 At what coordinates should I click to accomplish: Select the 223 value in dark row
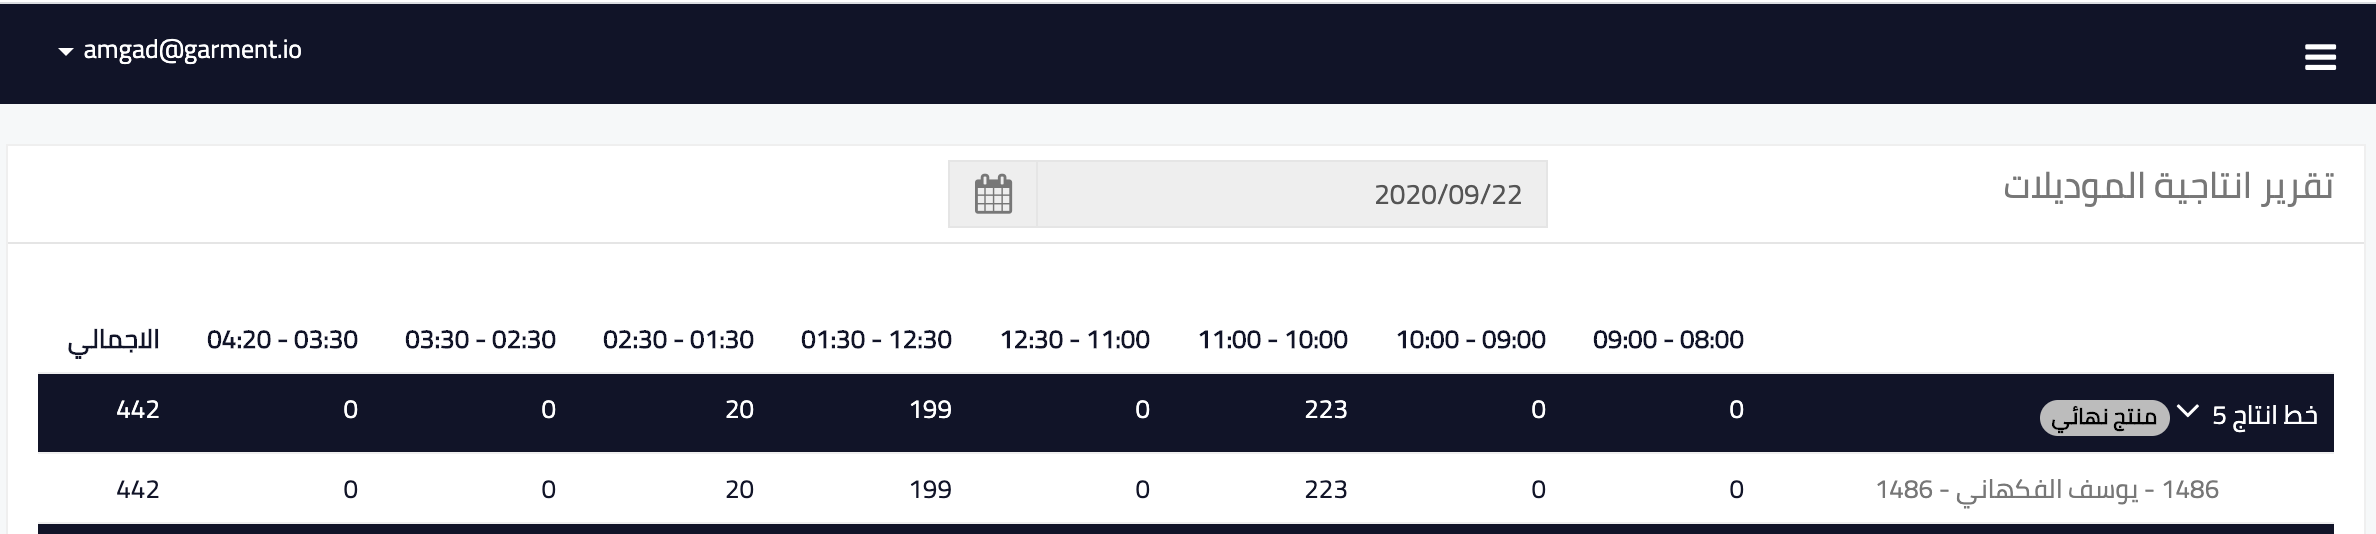[1326, 409]
